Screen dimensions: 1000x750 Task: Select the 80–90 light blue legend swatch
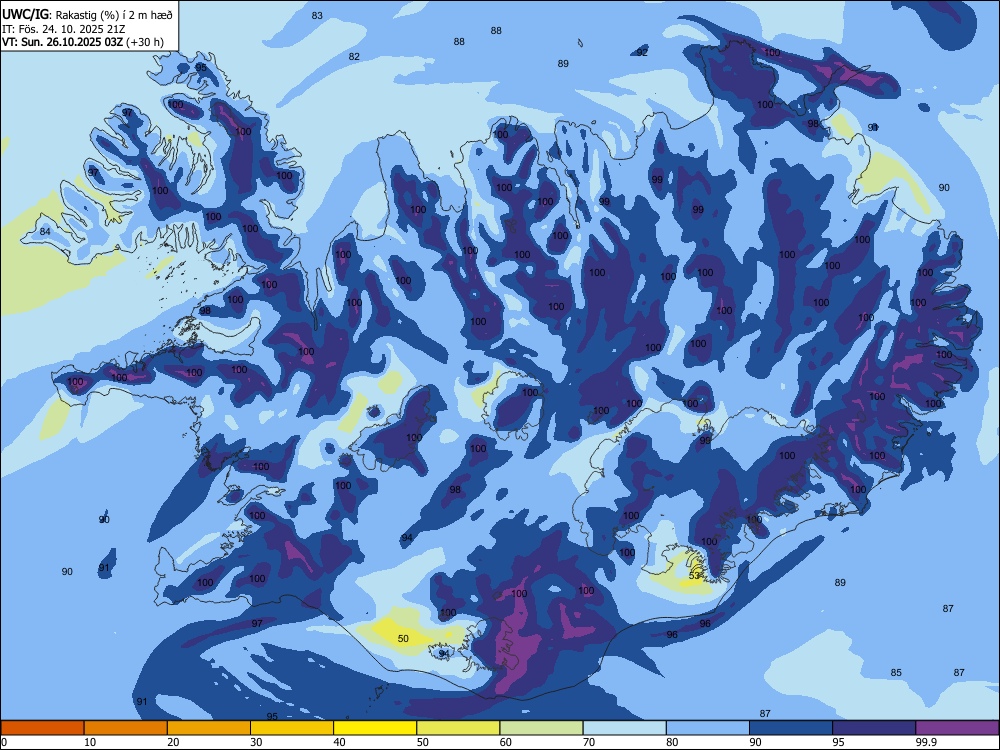pyautogui.click(x=708, y=728)
